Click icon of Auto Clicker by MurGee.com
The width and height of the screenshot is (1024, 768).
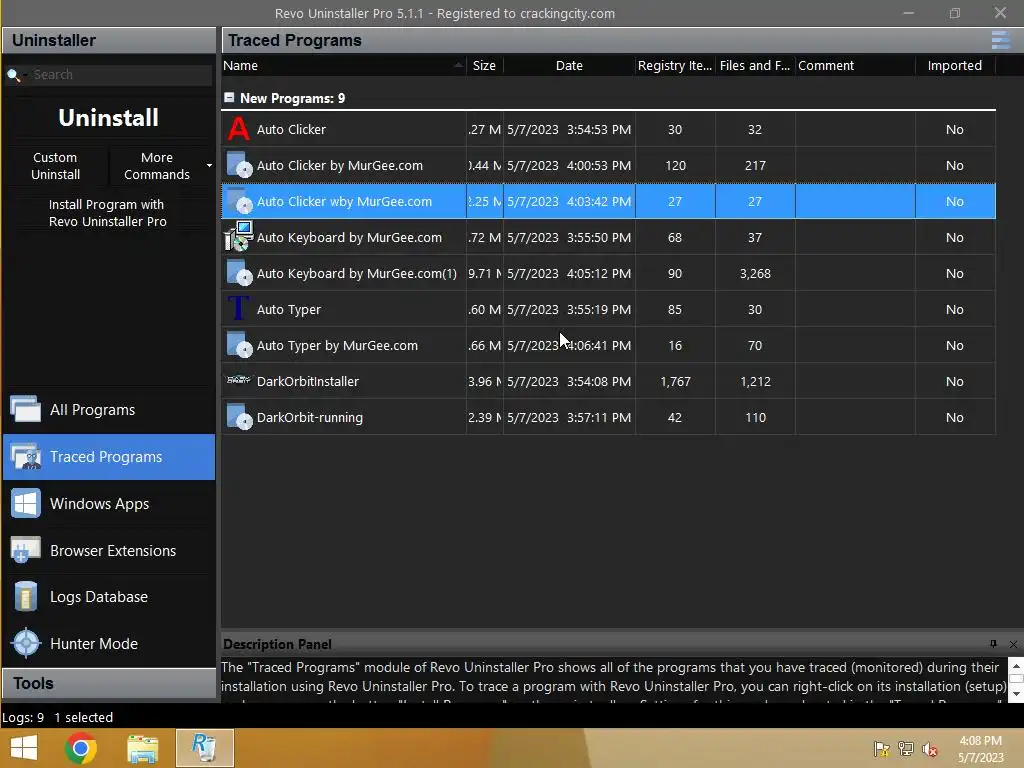239,165
